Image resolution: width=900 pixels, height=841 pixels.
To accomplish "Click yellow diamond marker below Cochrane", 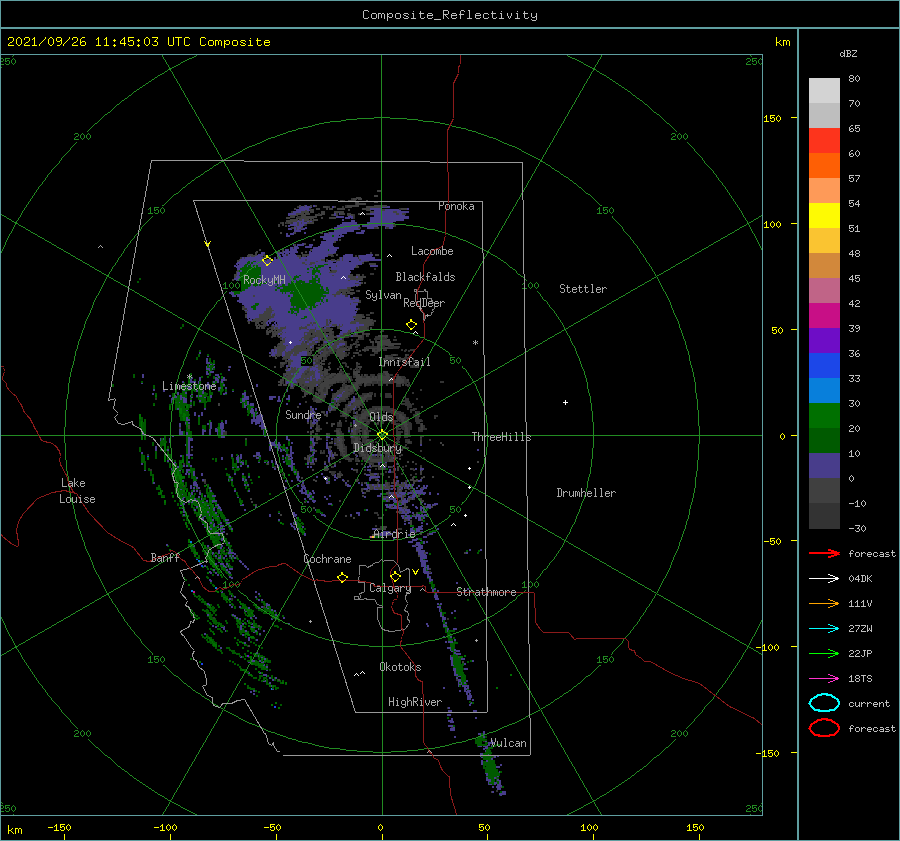I will coord(343,577).
